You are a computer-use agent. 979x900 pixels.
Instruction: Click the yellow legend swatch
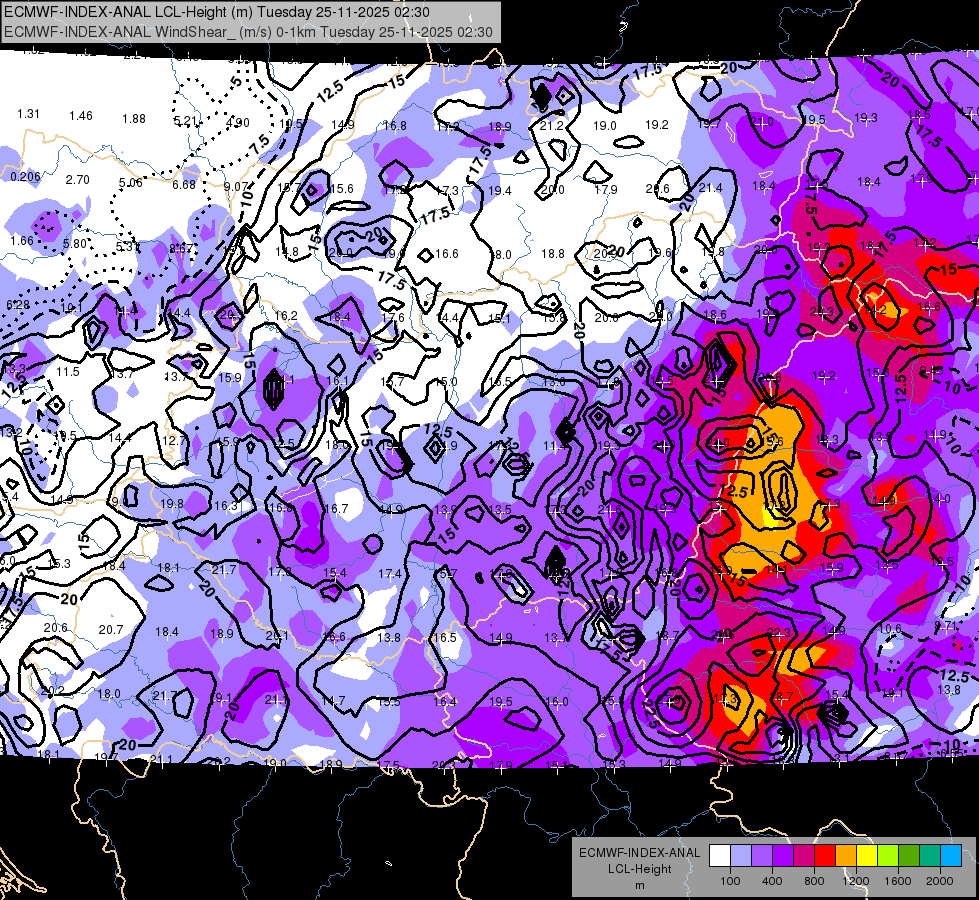tap(867, 855)
